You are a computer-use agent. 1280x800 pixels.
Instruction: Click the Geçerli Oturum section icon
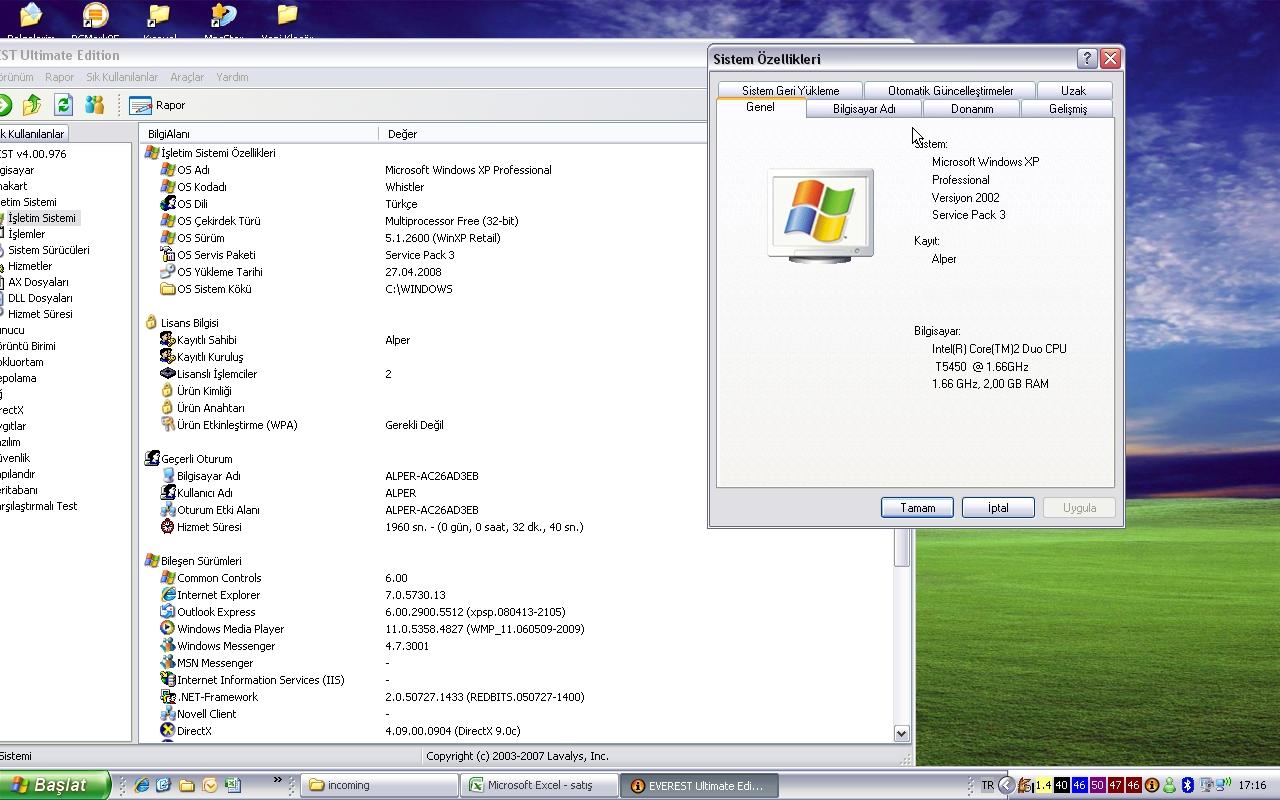coord(152,459)
